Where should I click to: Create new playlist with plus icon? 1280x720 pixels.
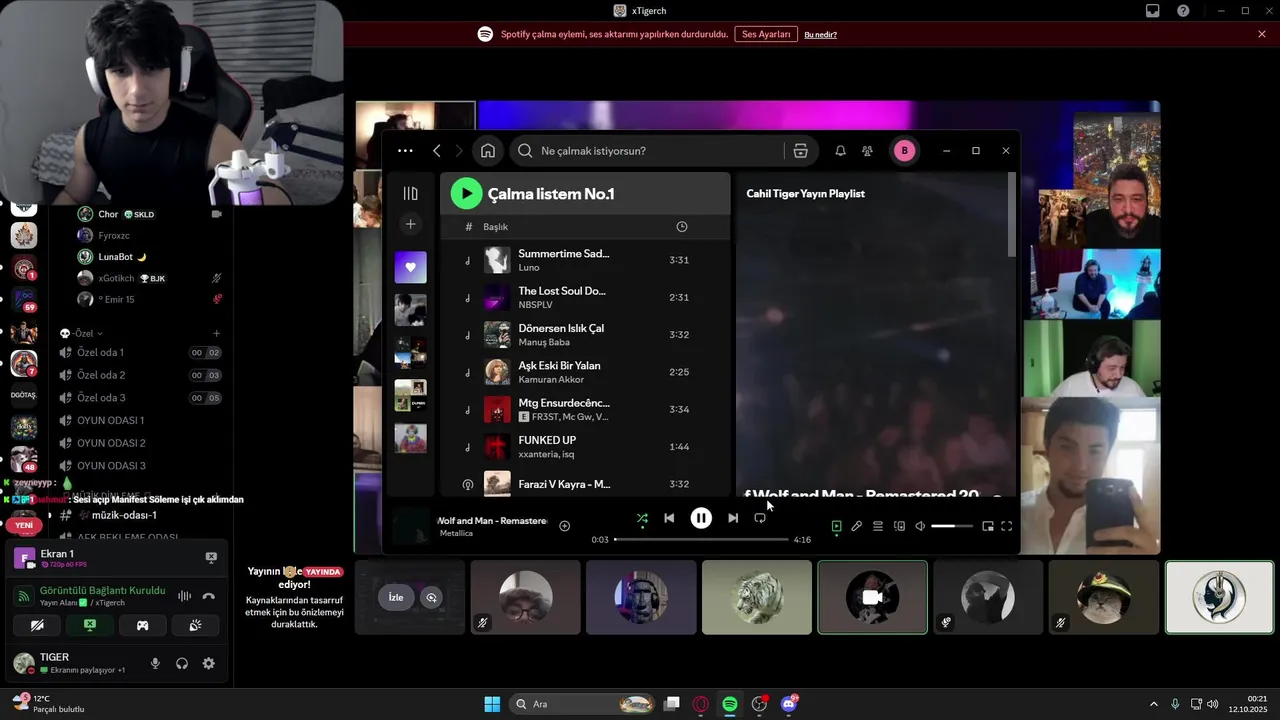(410, 224)
